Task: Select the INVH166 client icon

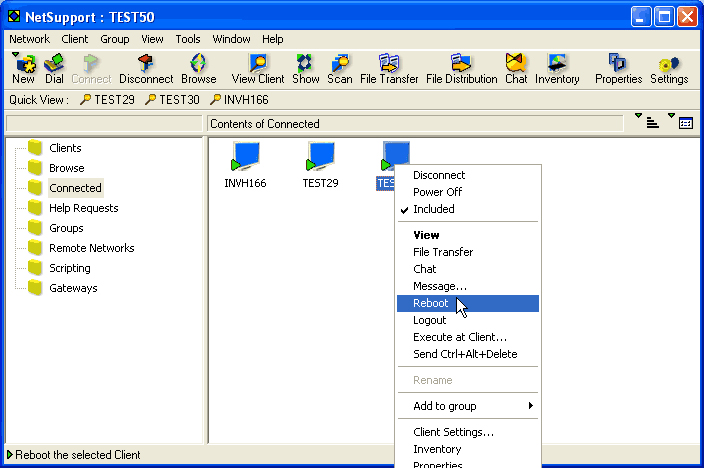Action: [245, 165]
